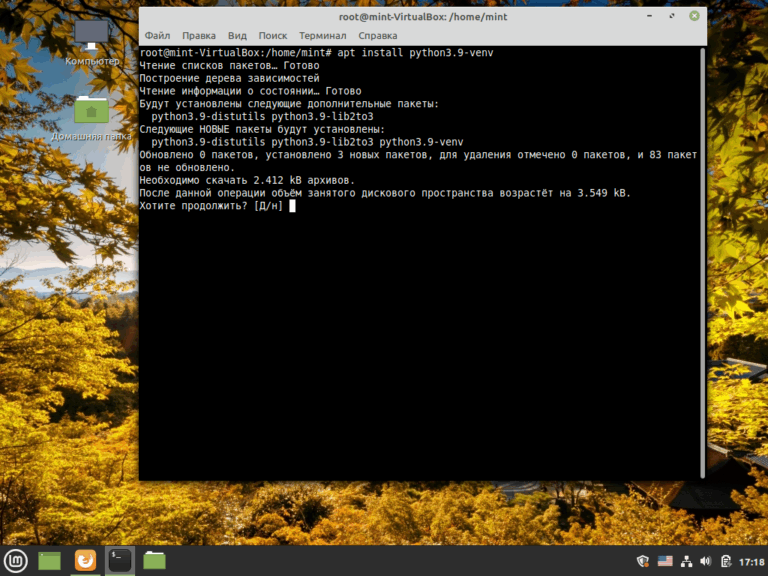The width and height of the screenshot is (768, 576).
Task: Open the Linux Mint start menu
Action: [16, 560]
